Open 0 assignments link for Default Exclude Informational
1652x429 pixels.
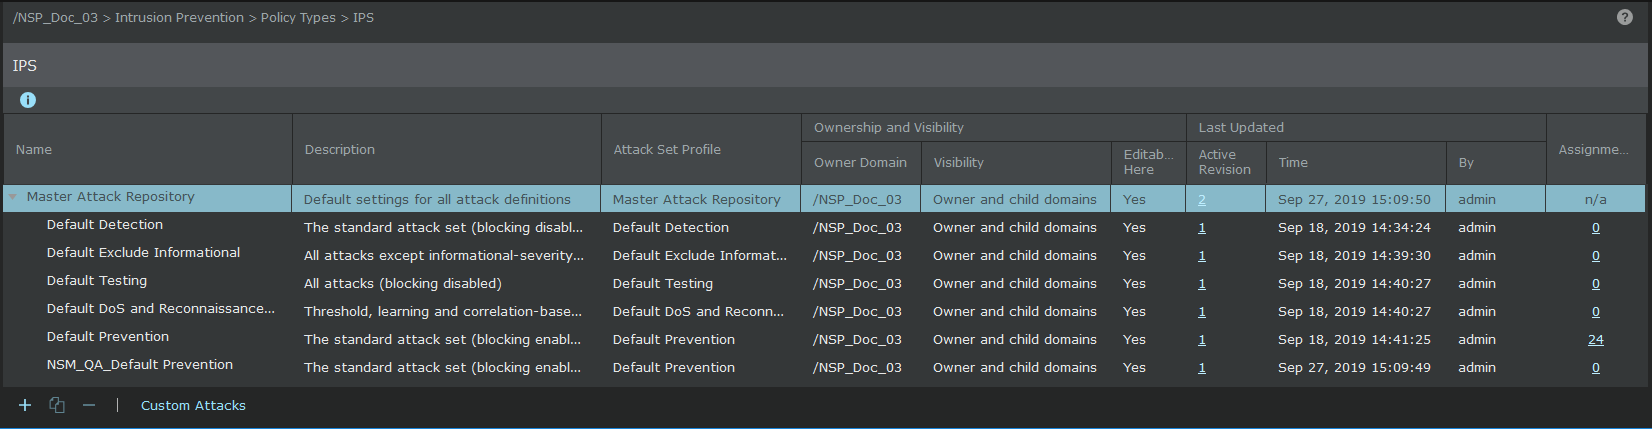[1596, 255]
